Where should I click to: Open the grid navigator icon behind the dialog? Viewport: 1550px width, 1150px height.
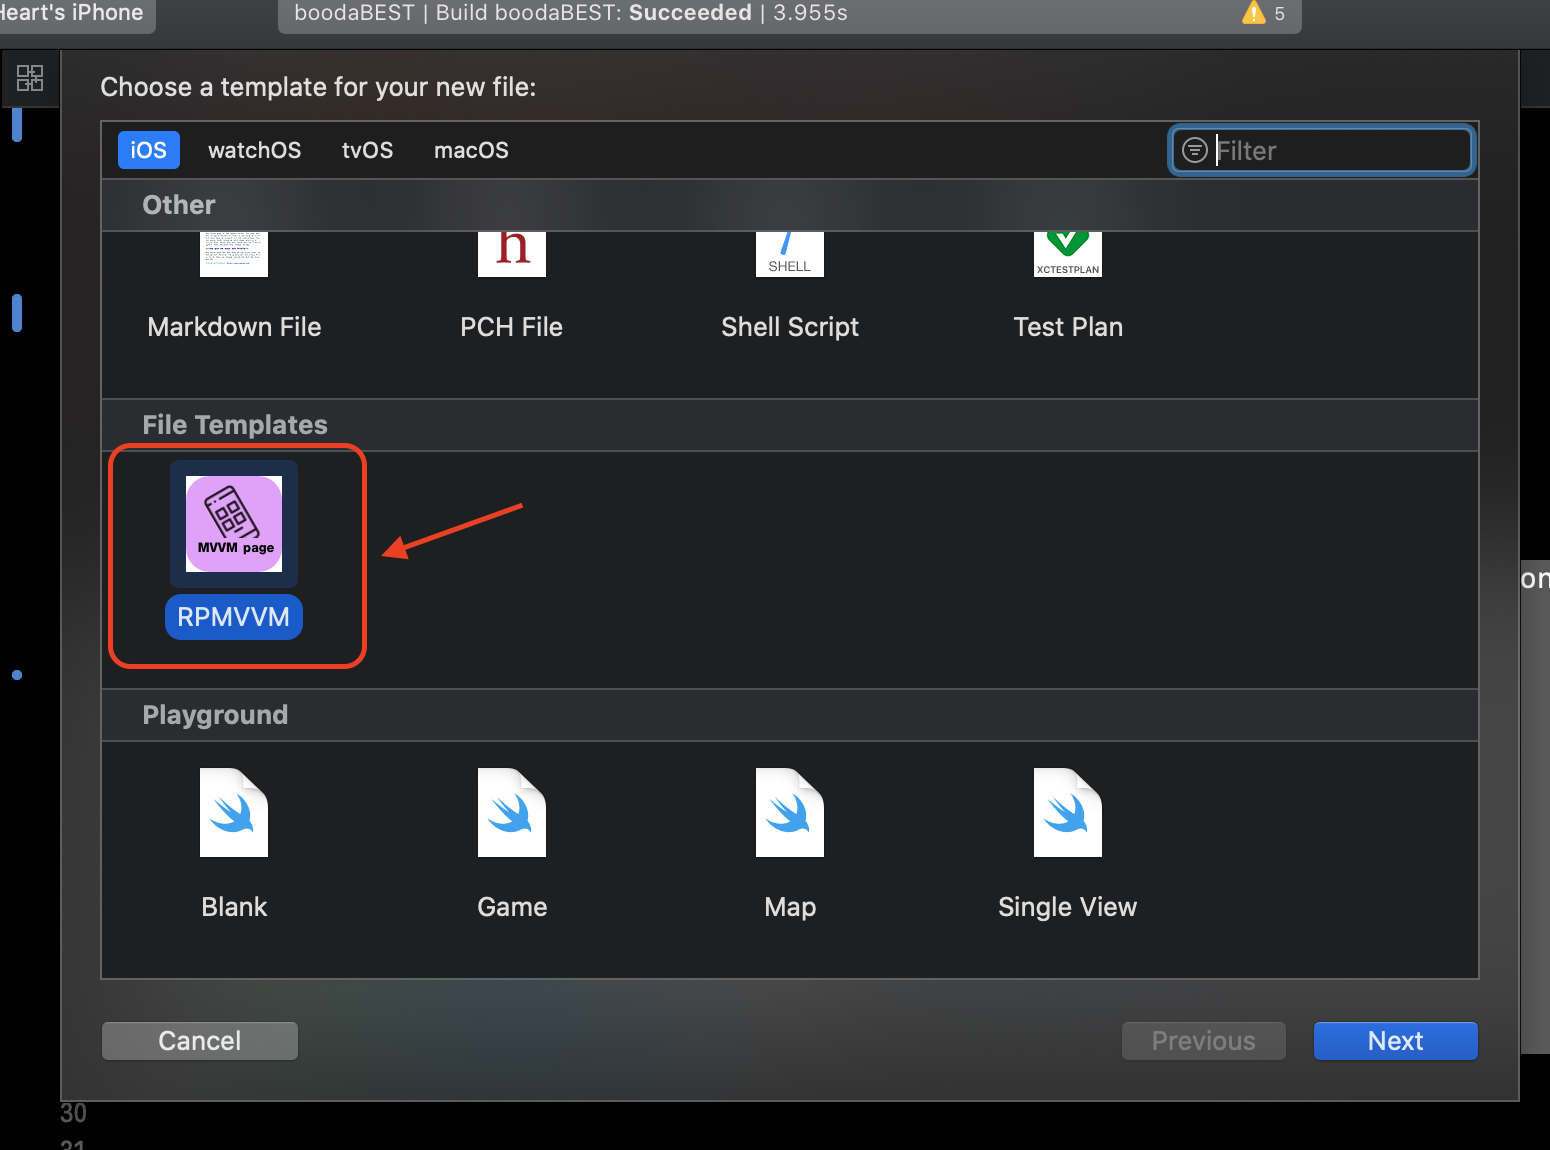coord(30,78)
